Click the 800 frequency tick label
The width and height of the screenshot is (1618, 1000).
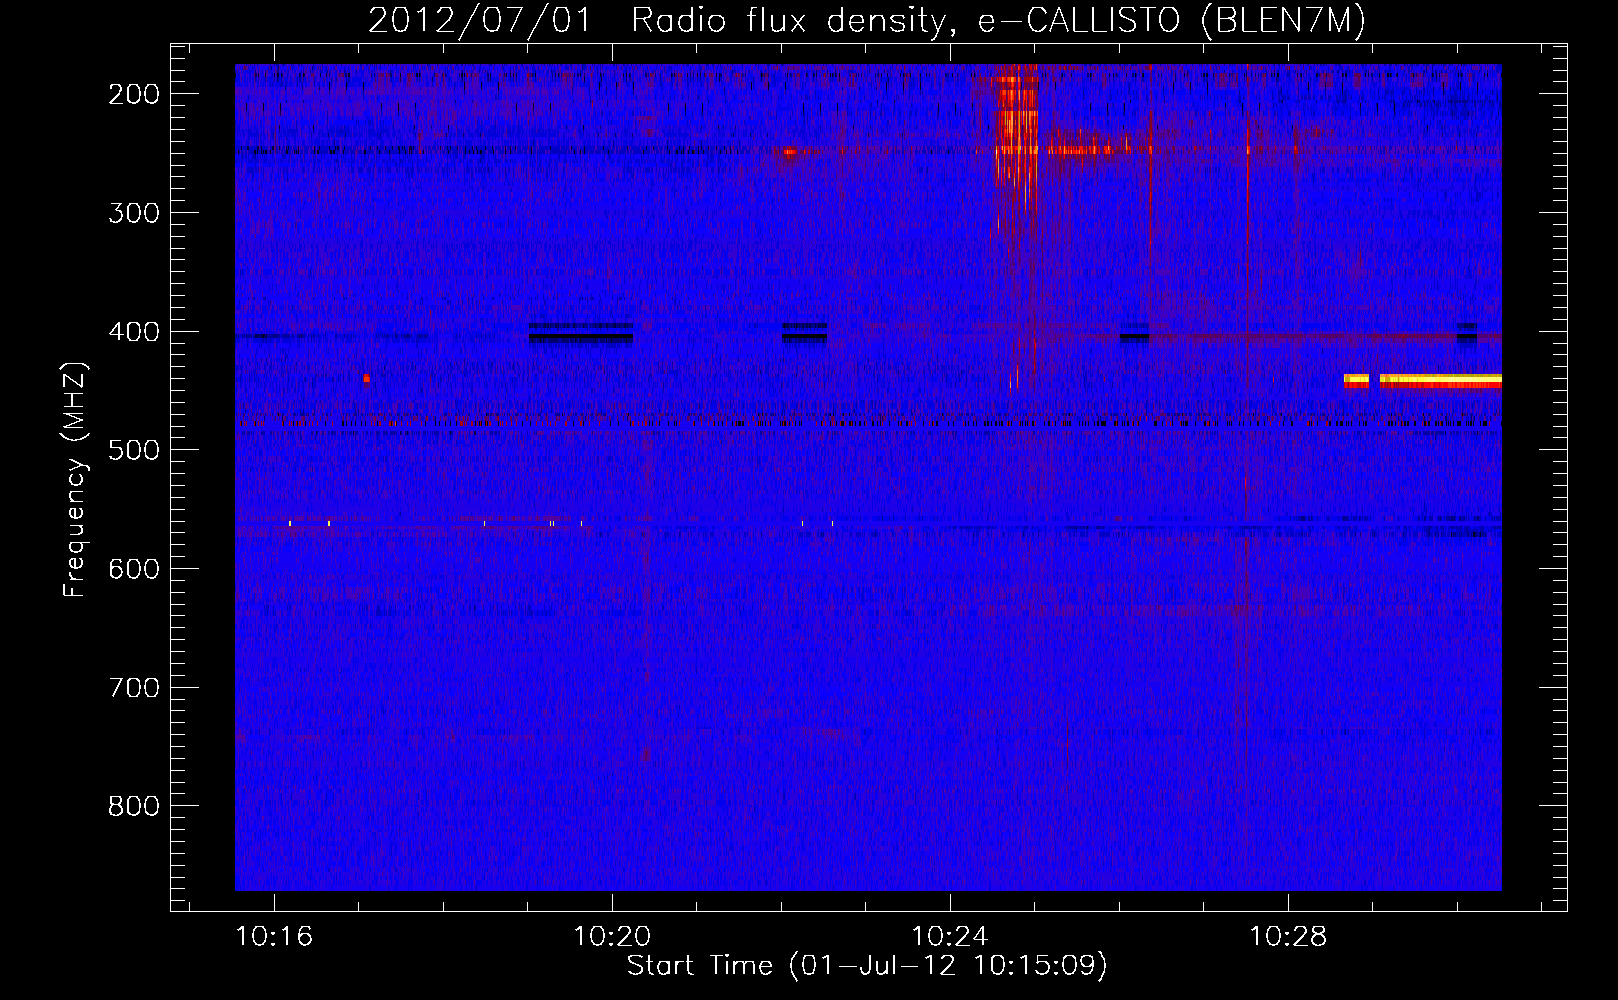pos(133,806)
